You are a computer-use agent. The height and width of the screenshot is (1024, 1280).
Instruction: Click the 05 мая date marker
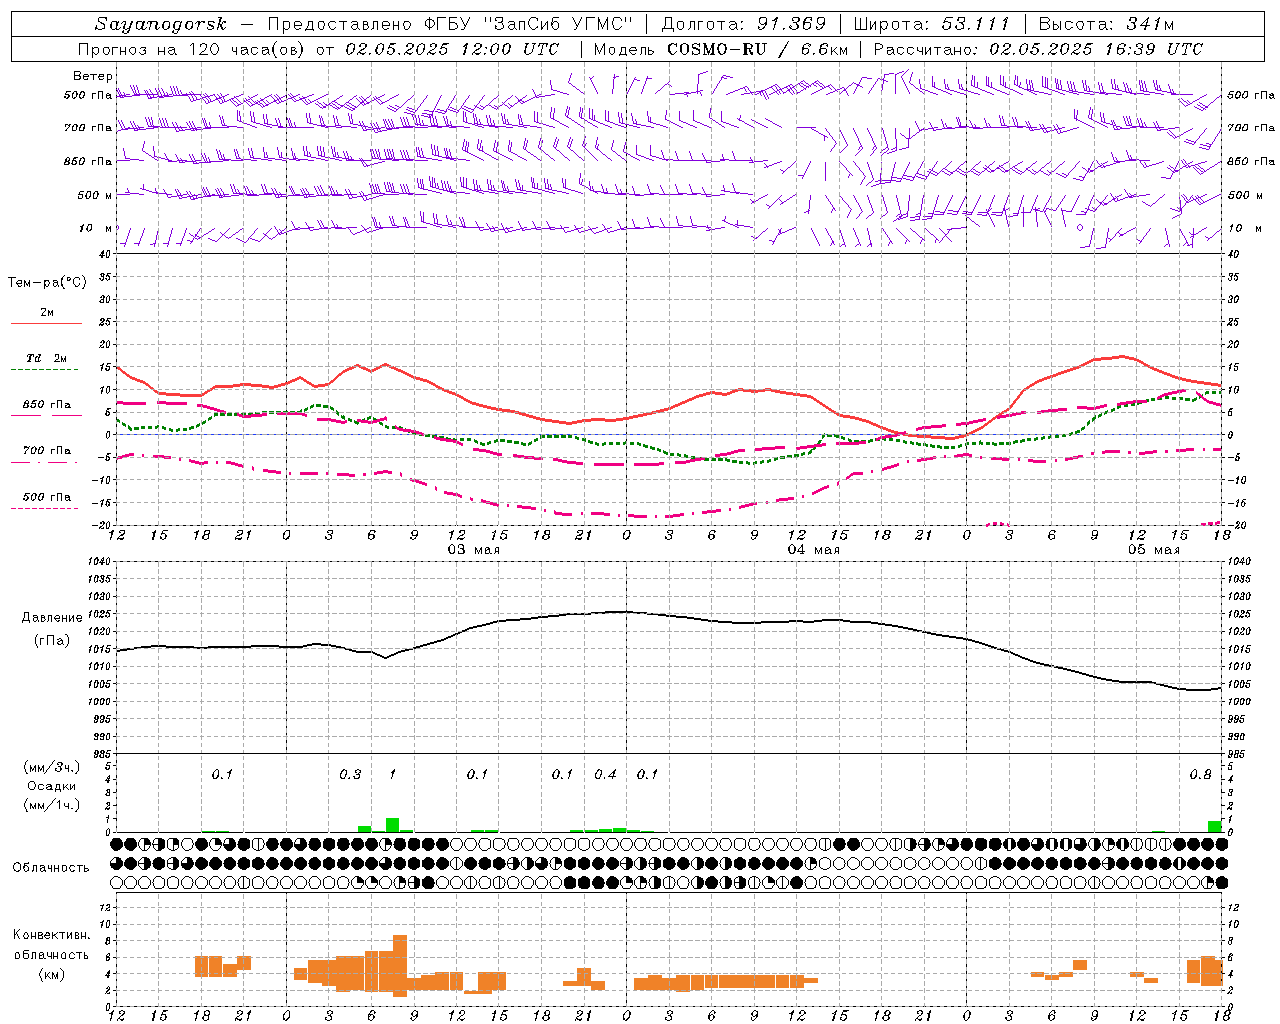(x=1153, y=550)
